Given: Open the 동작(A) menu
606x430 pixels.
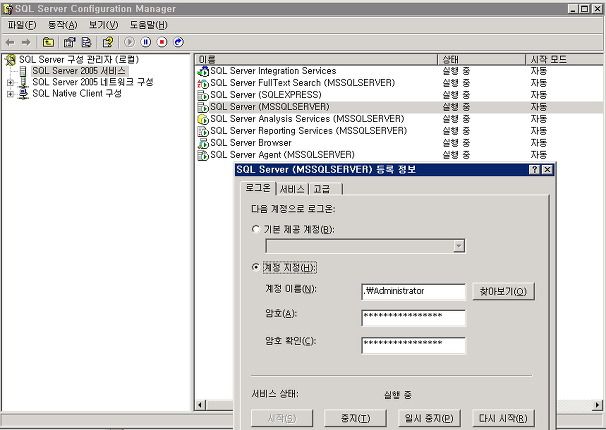Looking at the screenshot, I should click(63, 25).
